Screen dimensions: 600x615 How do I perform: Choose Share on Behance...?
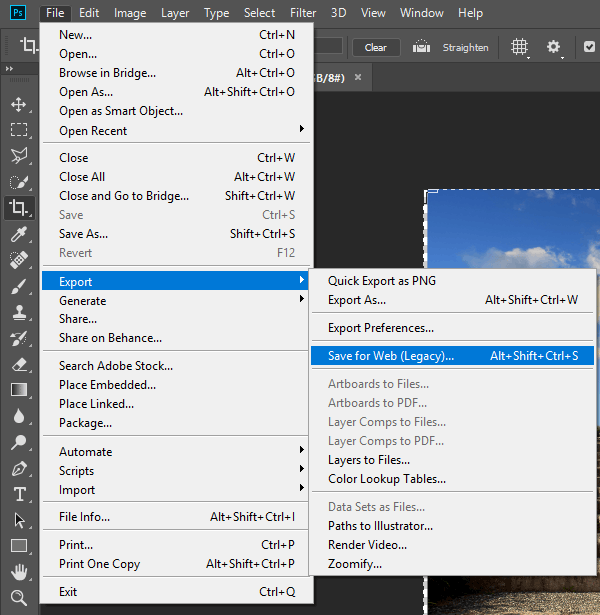point(176,338)
